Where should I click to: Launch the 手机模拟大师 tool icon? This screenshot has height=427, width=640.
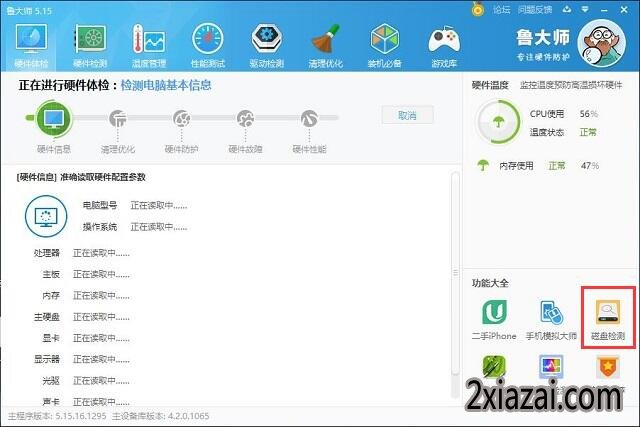pyautogui.click(x=551, y=312)
